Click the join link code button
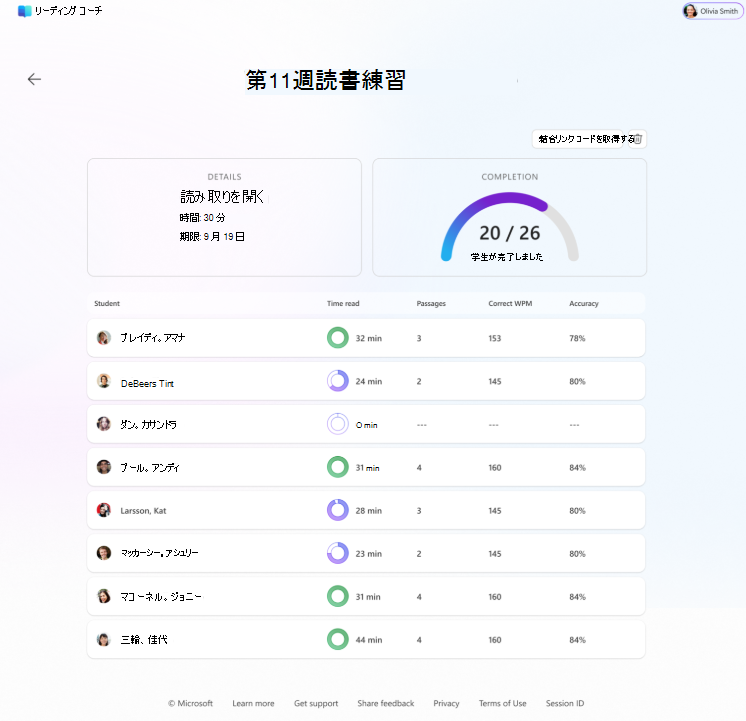Viewport: 746px width, 721px height. 577,139
